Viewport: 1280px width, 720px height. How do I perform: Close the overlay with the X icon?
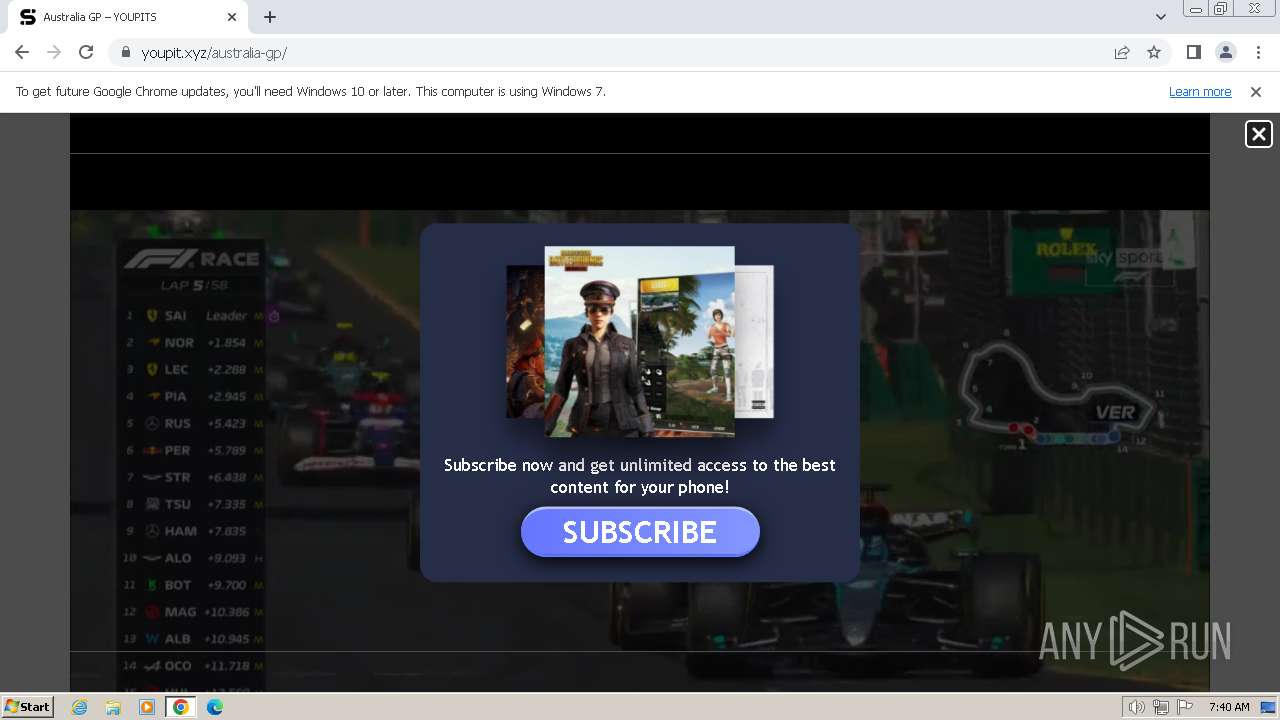[1258, 134]
